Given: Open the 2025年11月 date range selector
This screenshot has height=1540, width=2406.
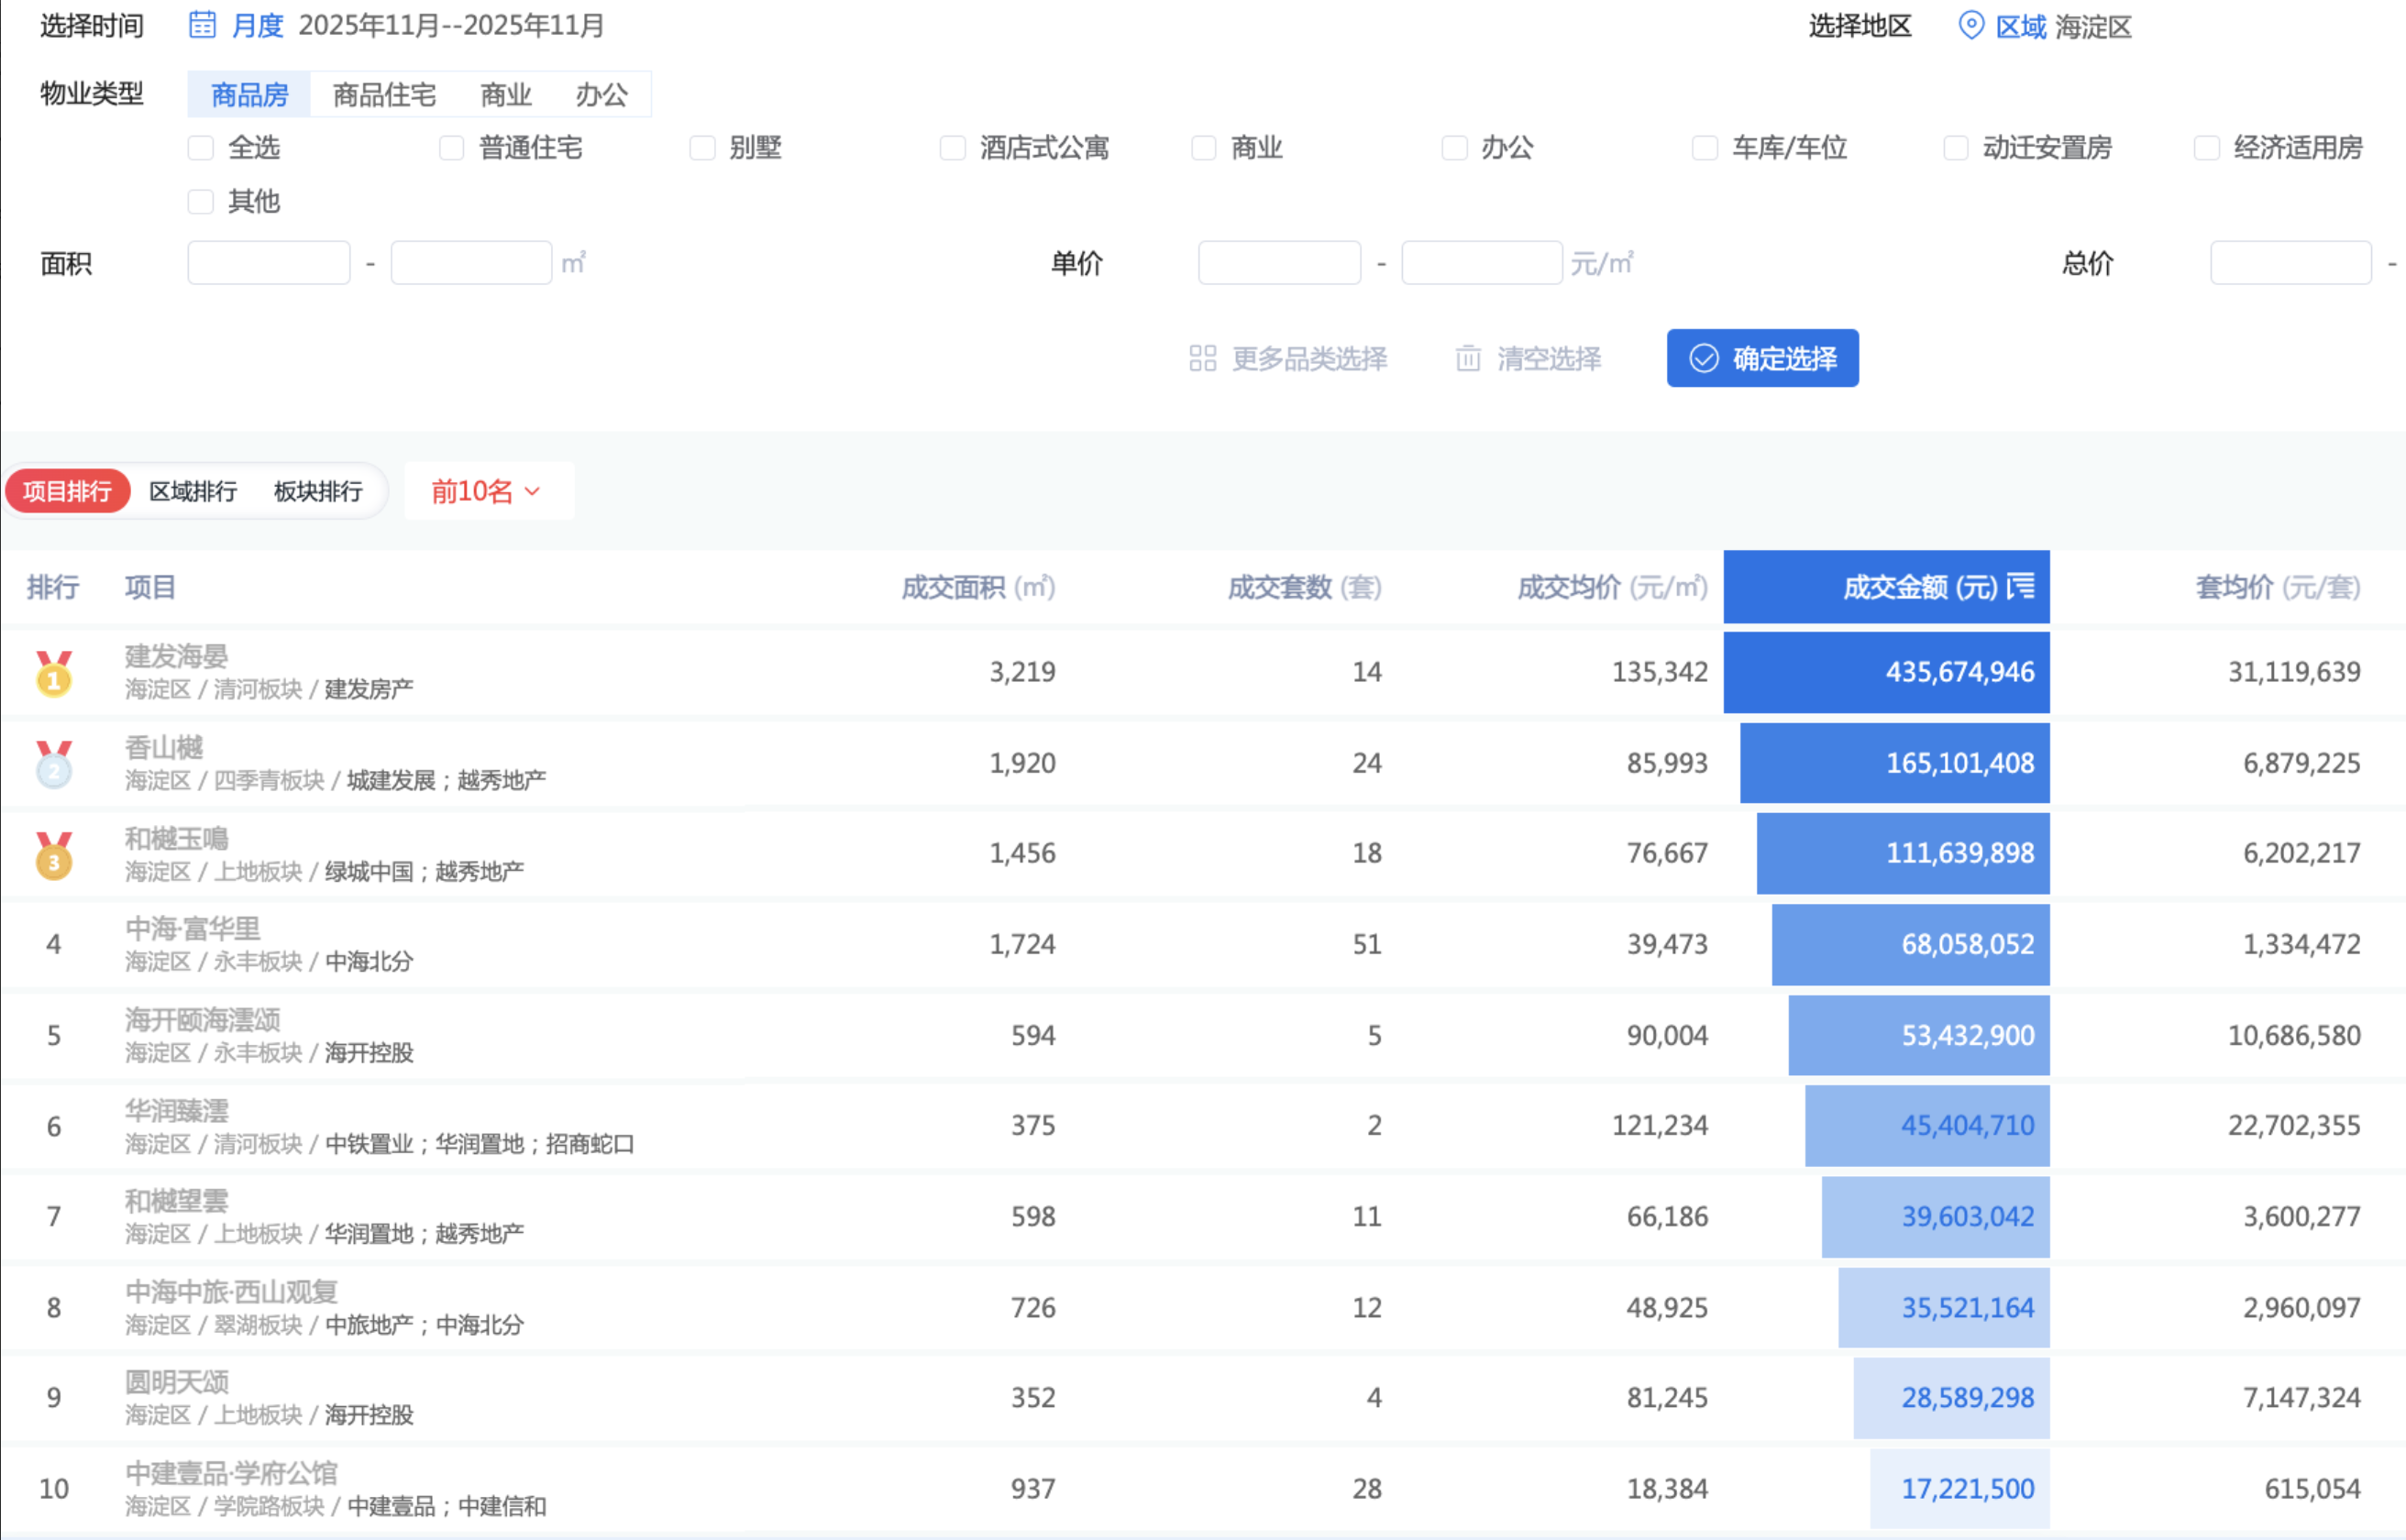Looking at the screenshot, I should (451, 25).
